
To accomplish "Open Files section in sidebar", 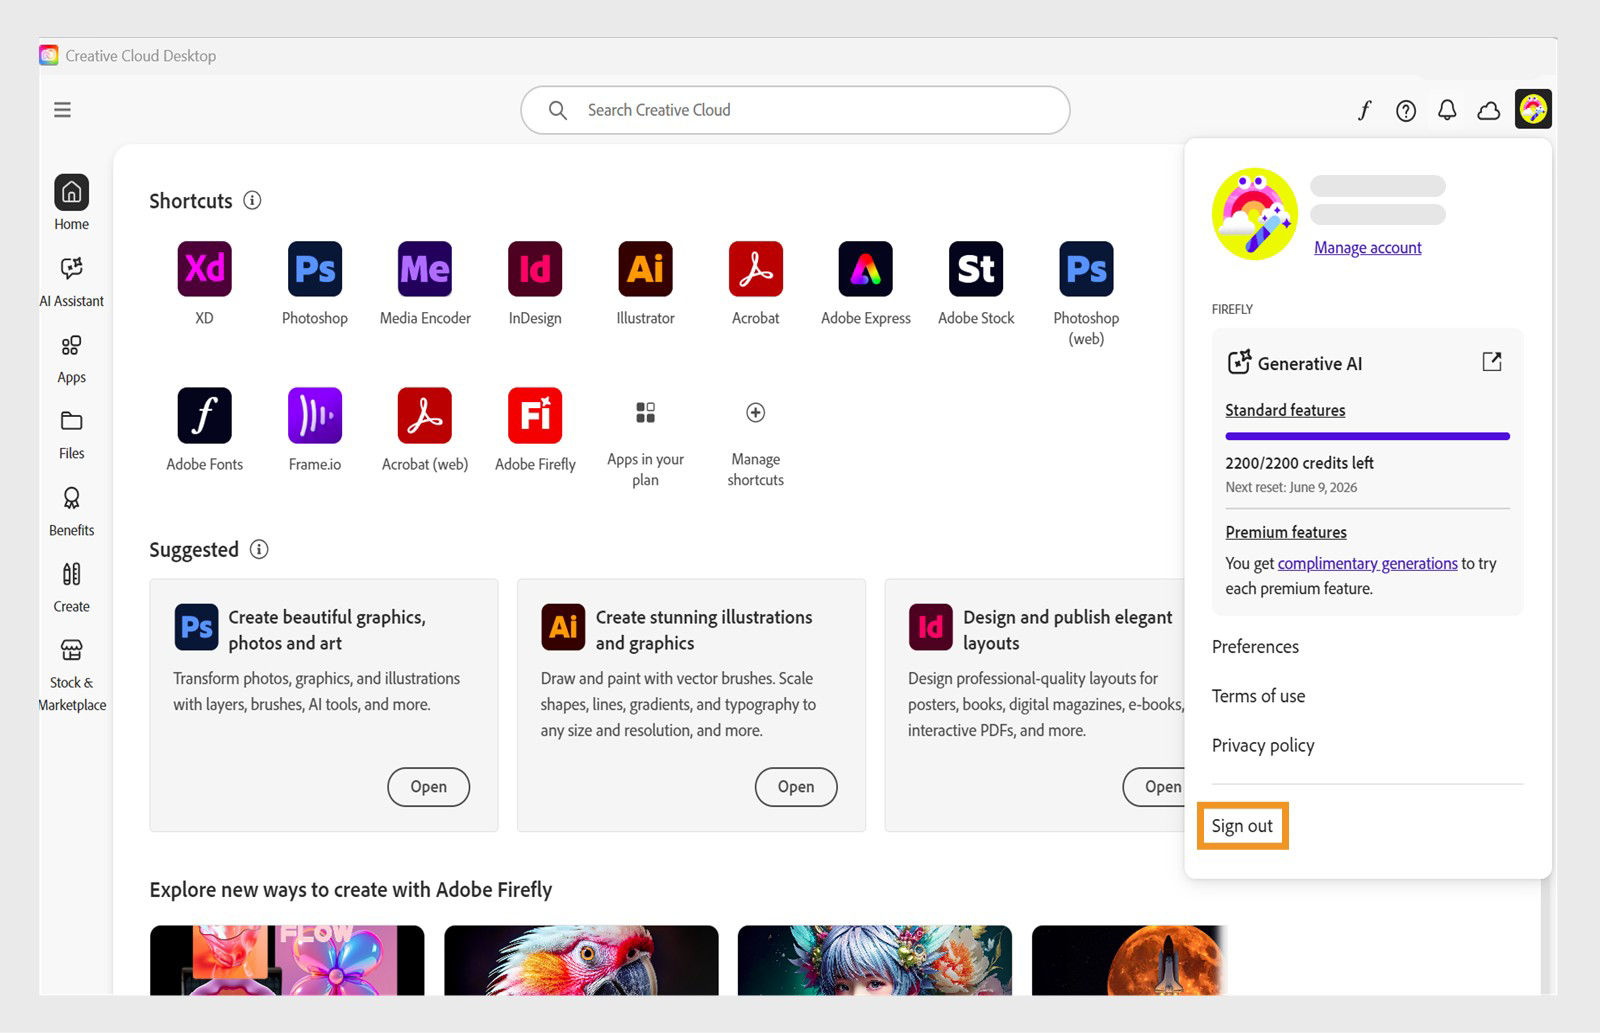I will pos(71,434).
